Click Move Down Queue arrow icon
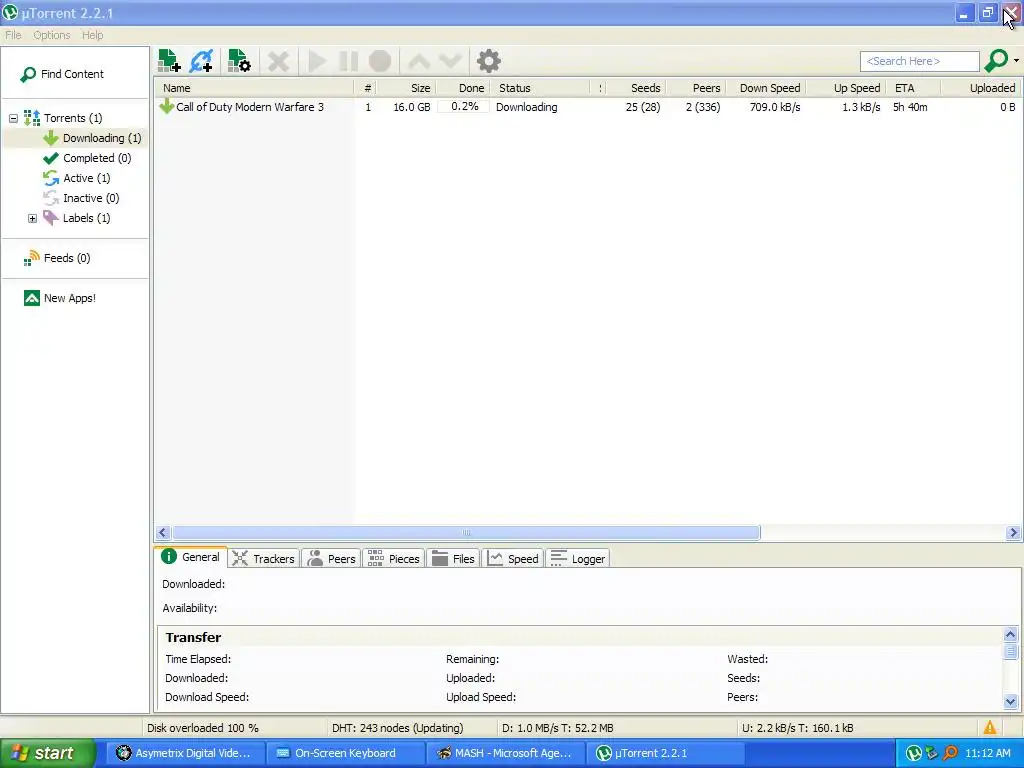Viewport: 1024px width, 768px height. coord(451,61)
